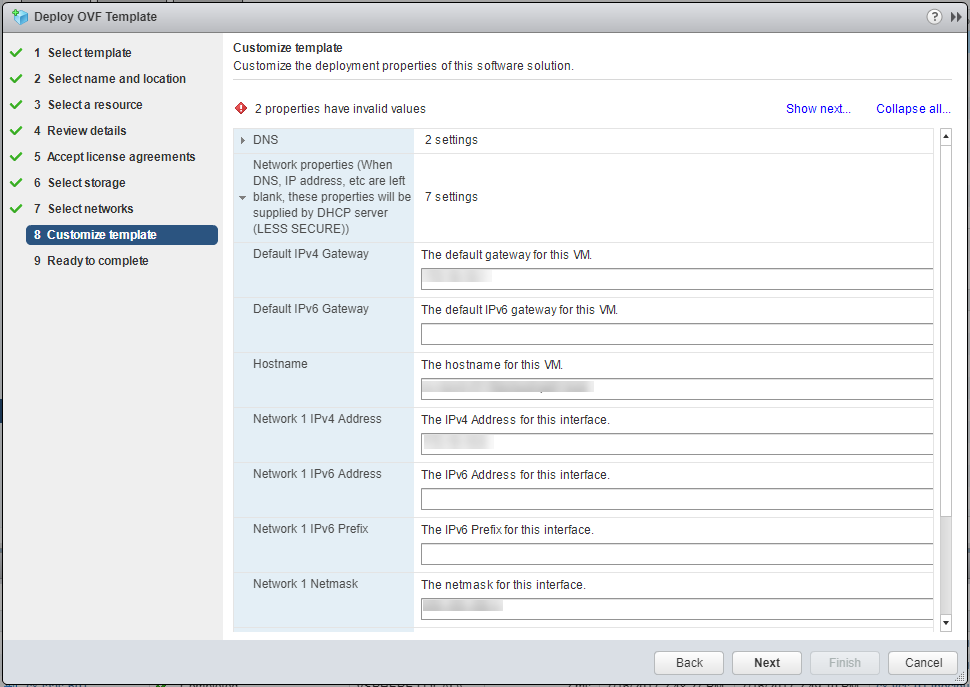Jump to step 7 Select networks
The height and width of the screenshot is (687, 970).
pyautogui.click(x=90, y=209)
